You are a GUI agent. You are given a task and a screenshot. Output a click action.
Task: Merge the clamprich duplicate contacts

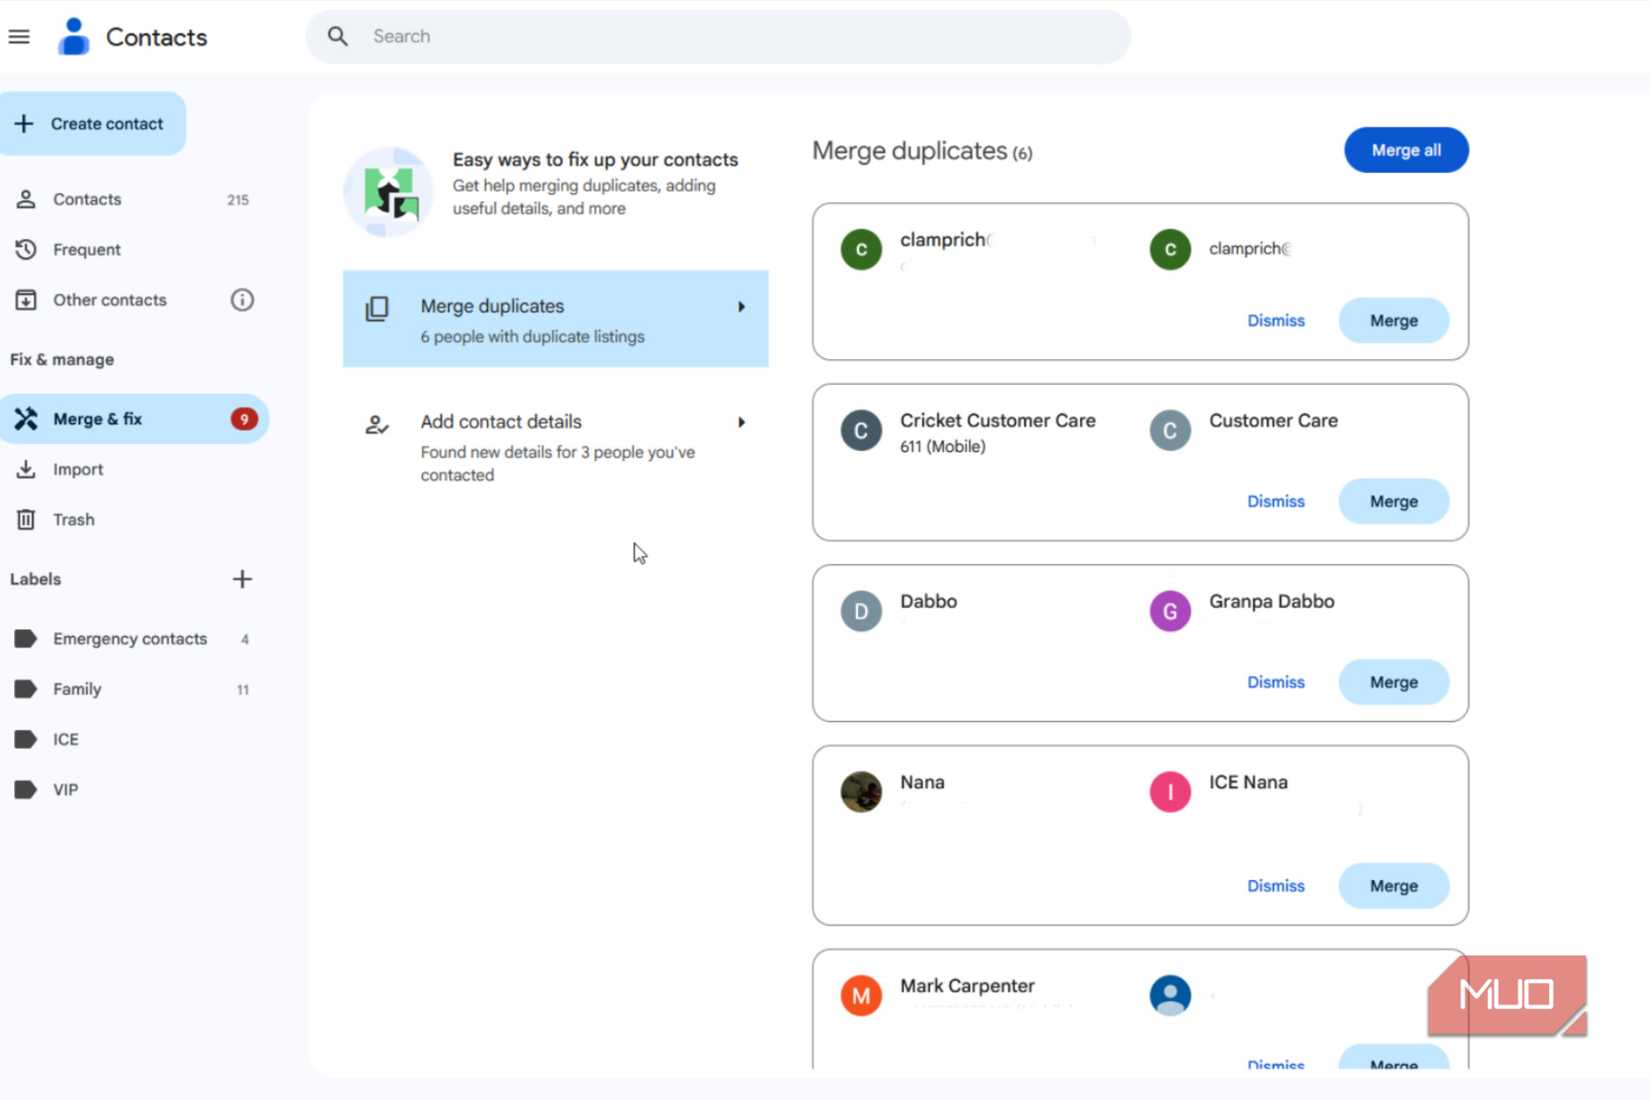tap(1393, 320)
